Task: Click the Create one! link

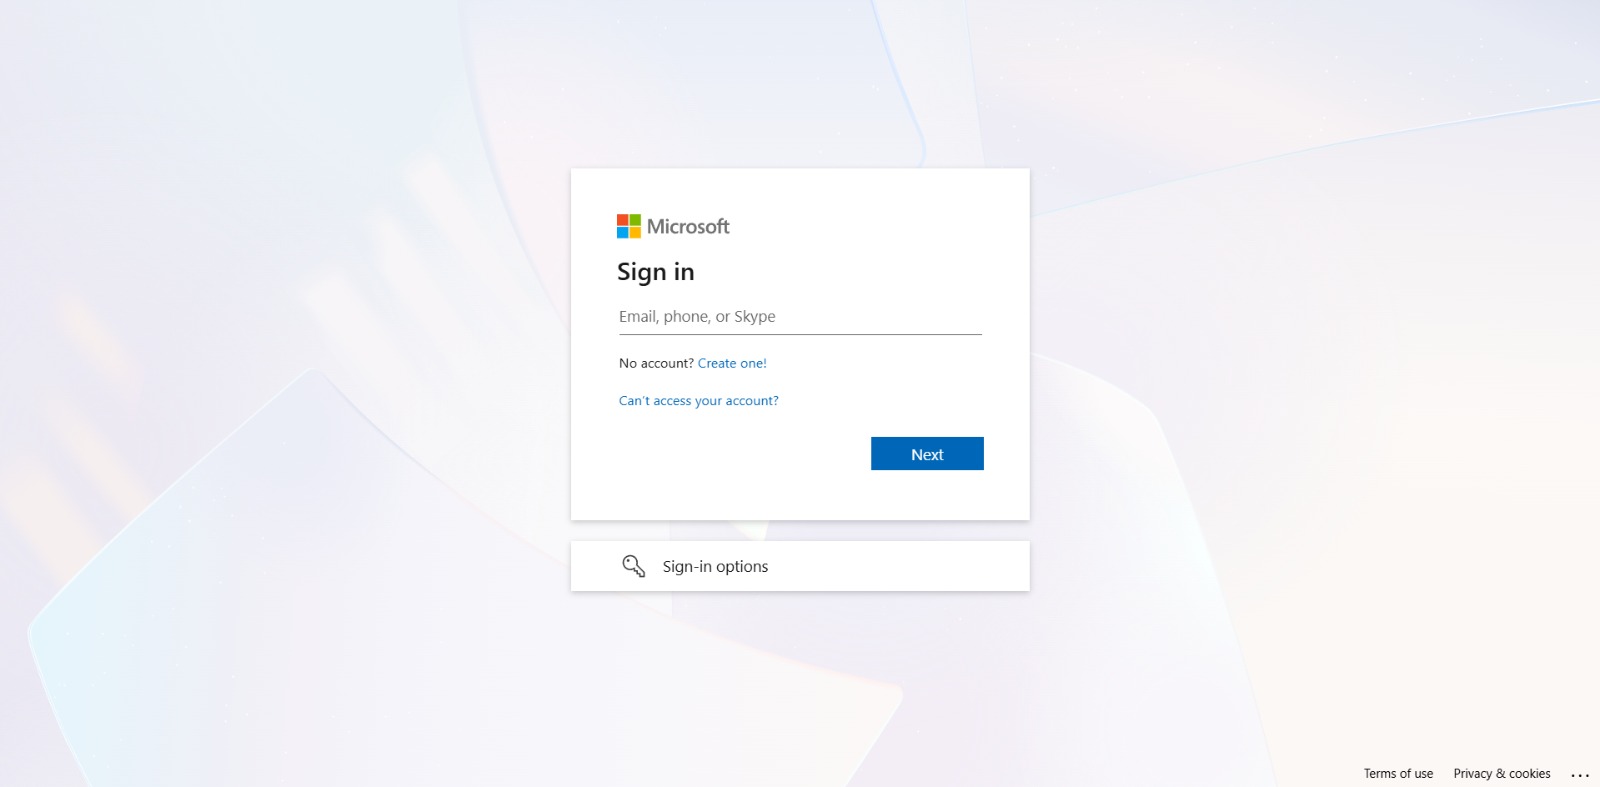Action: (x=732, y=363)
